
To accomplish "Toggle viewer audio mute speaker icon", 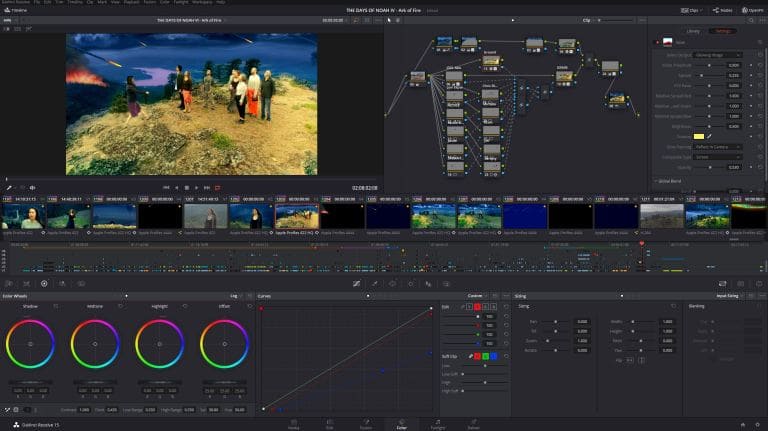I will 32,188.
